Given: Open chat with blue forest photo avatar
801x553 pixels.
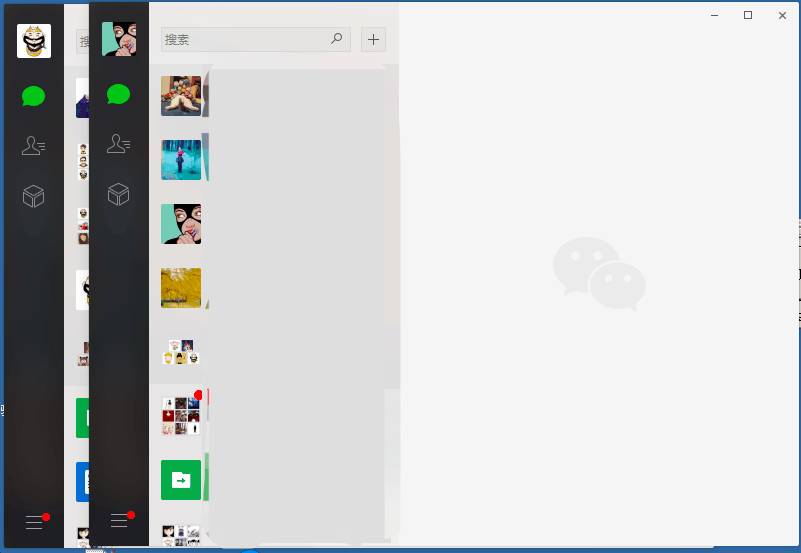Looking at the screenshot, I should [181, 160].
